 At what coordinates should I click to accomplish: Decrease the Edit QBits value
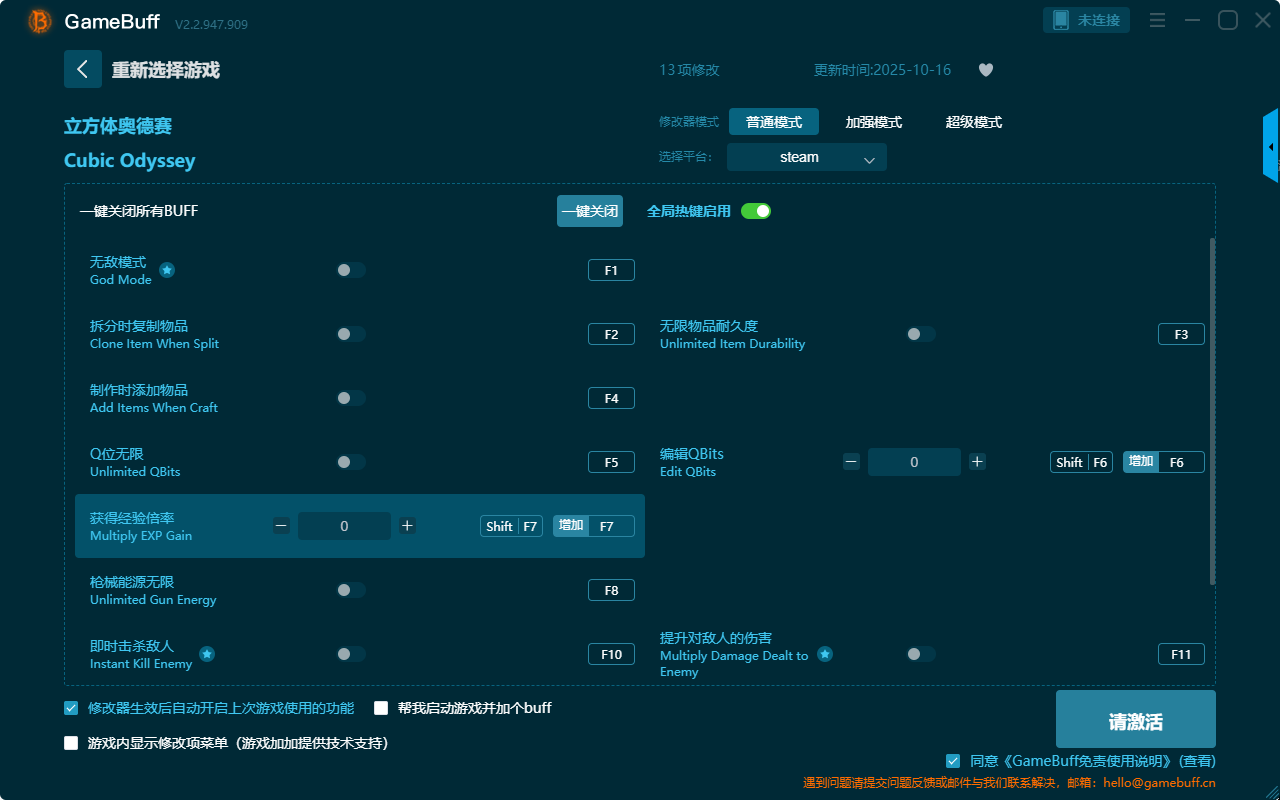point(851,462)
